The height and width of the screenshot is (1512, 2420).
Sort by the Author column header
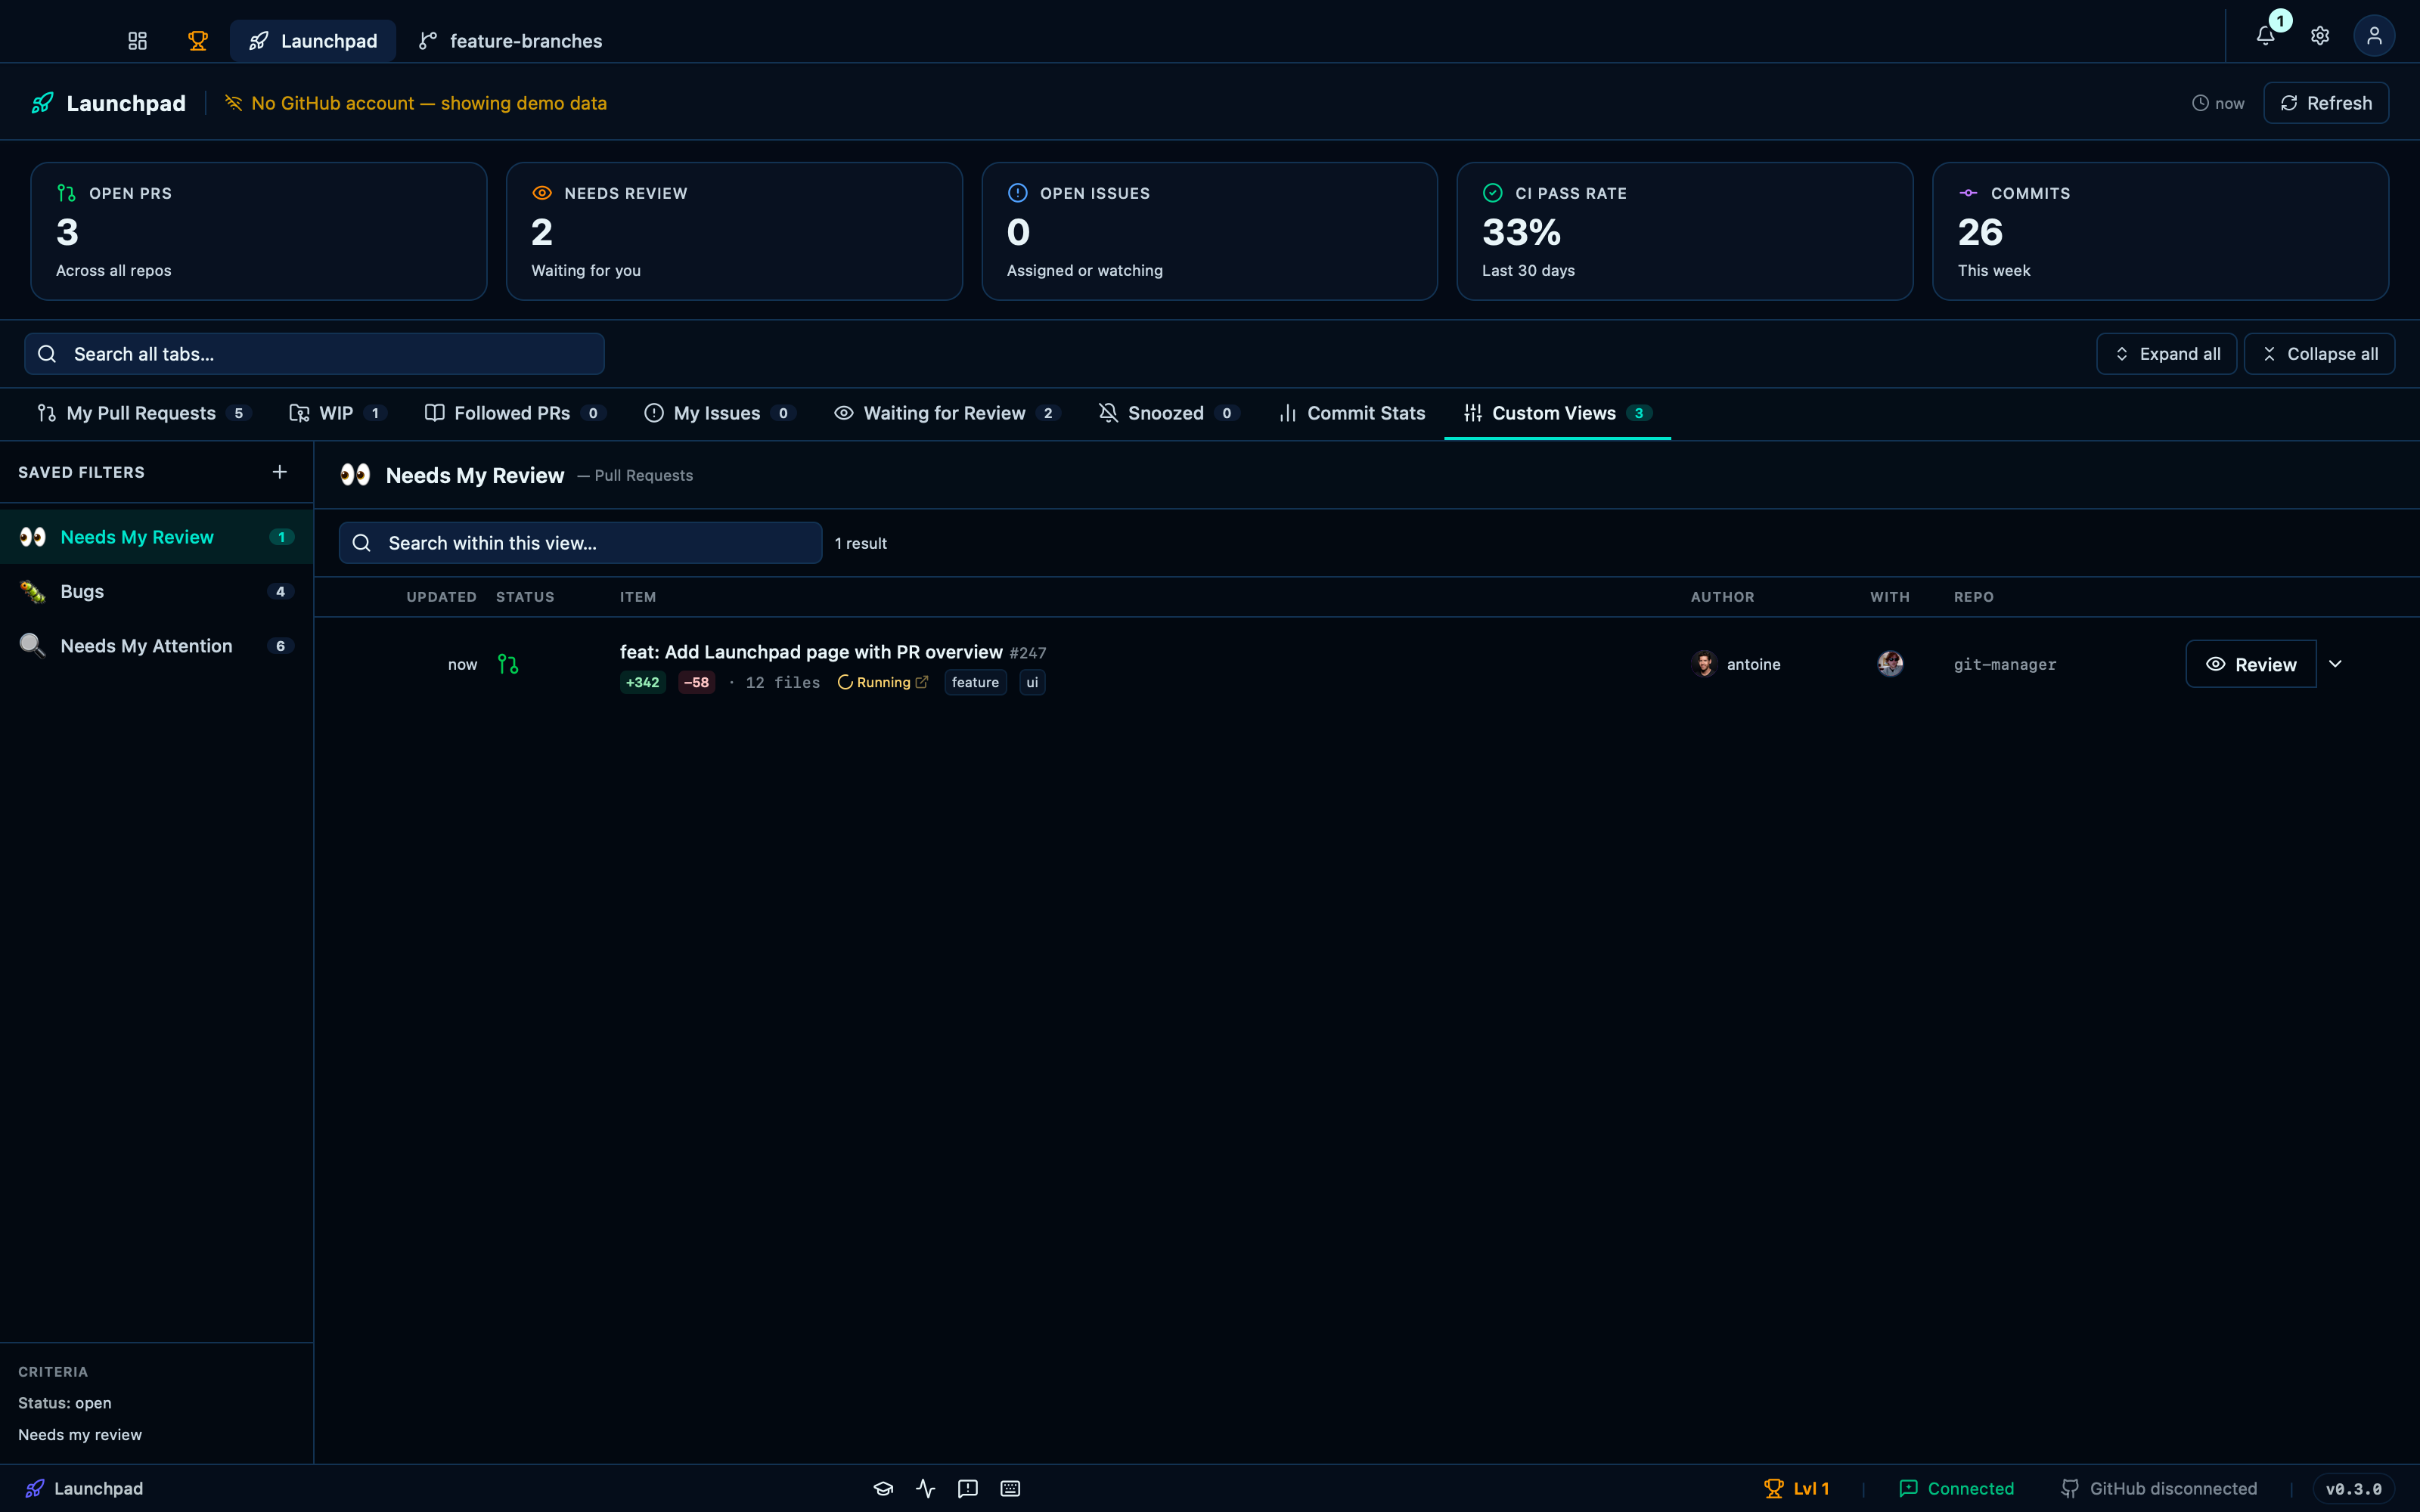1722,597
